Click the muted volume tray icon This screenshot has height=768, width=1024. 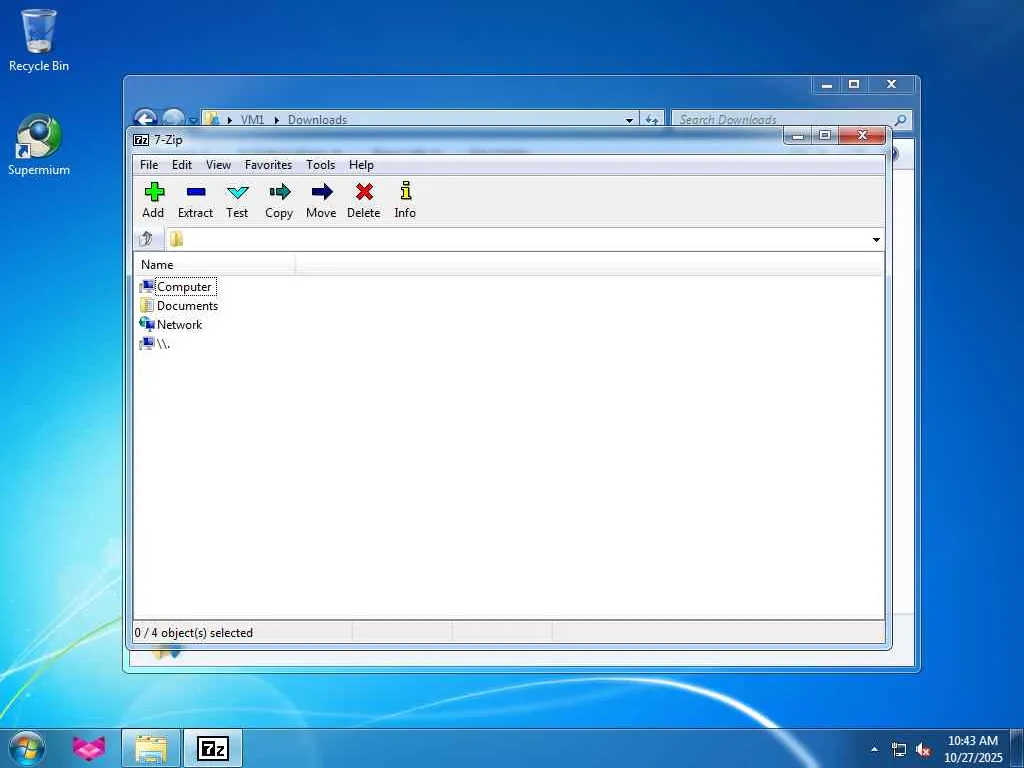923,750
